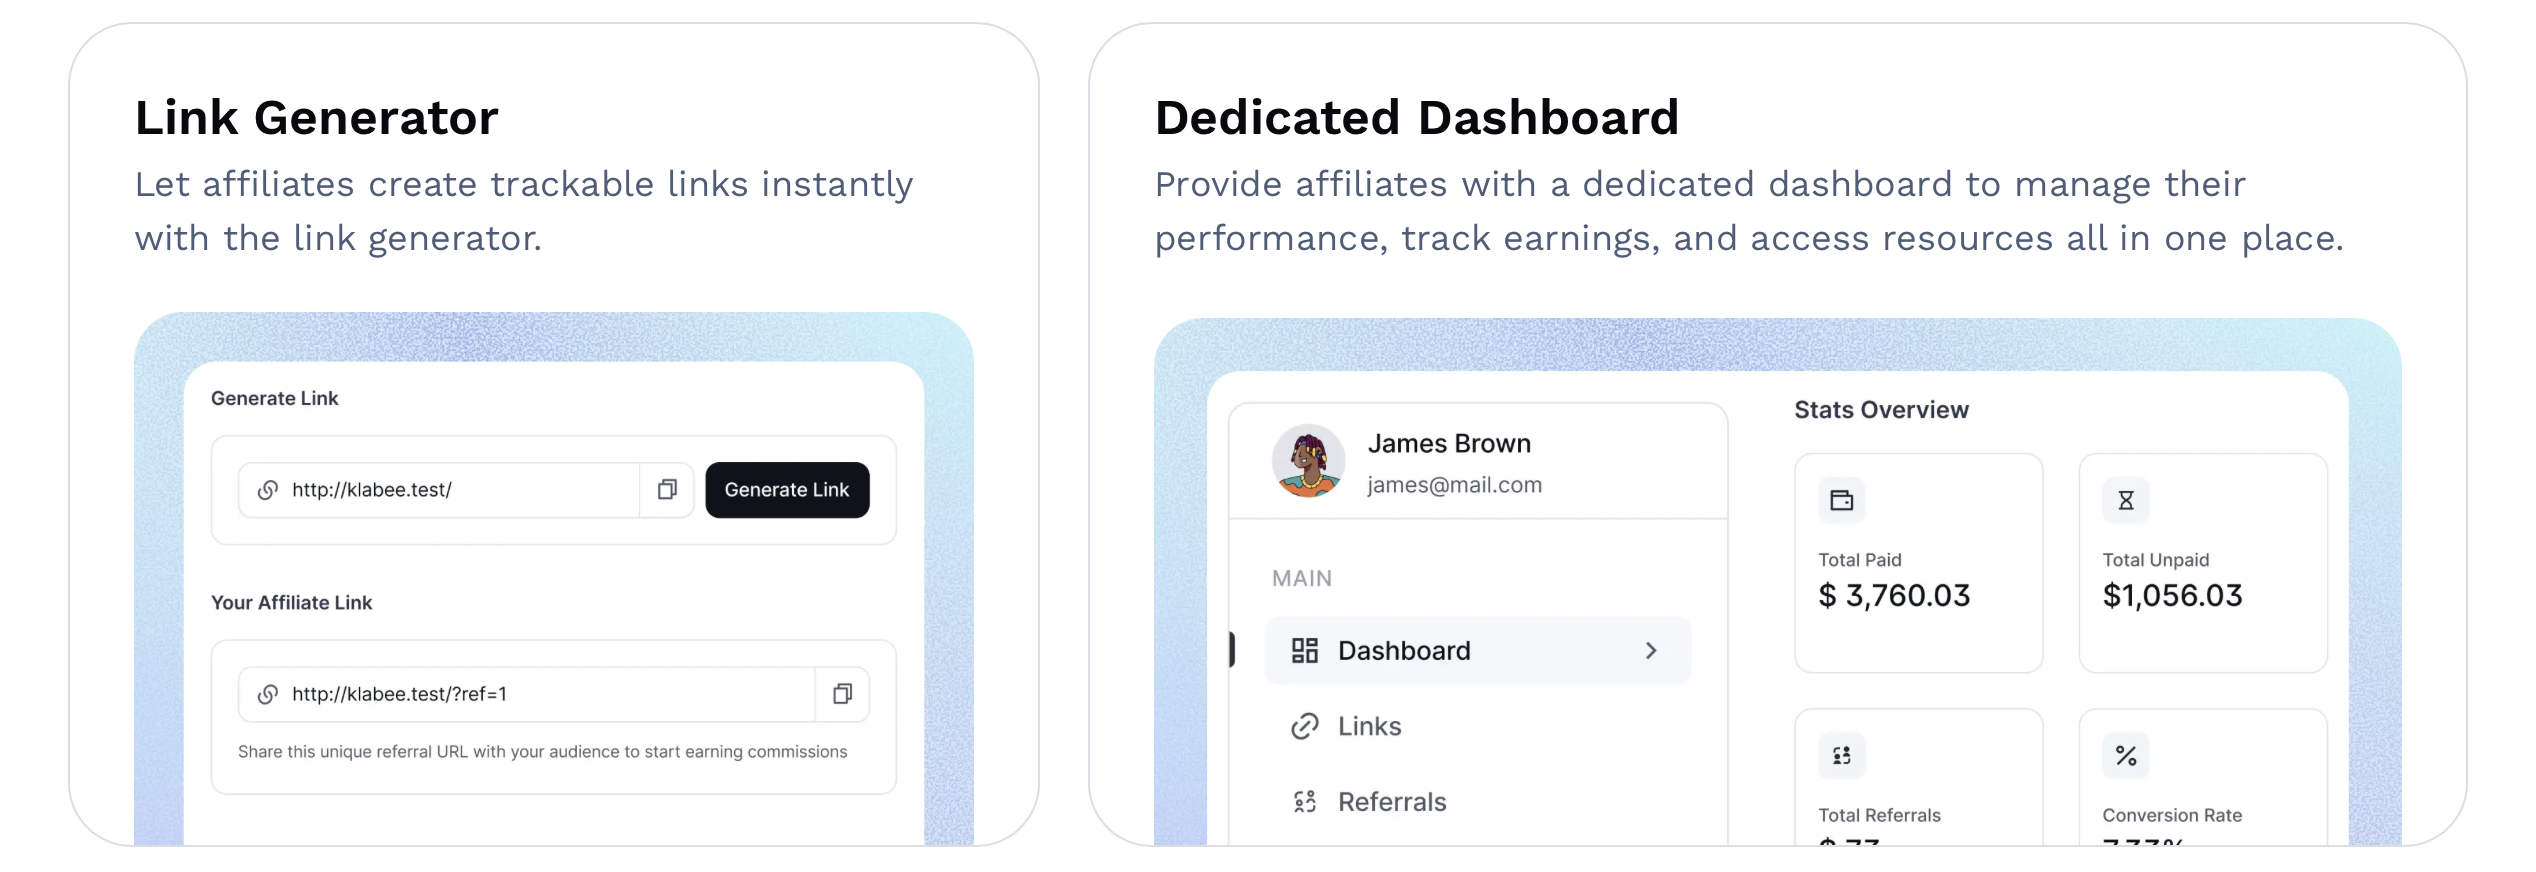Click James Brown's profile avatar
The width and height of the screenshot is (2536, 872).
tap(1309, 461)
